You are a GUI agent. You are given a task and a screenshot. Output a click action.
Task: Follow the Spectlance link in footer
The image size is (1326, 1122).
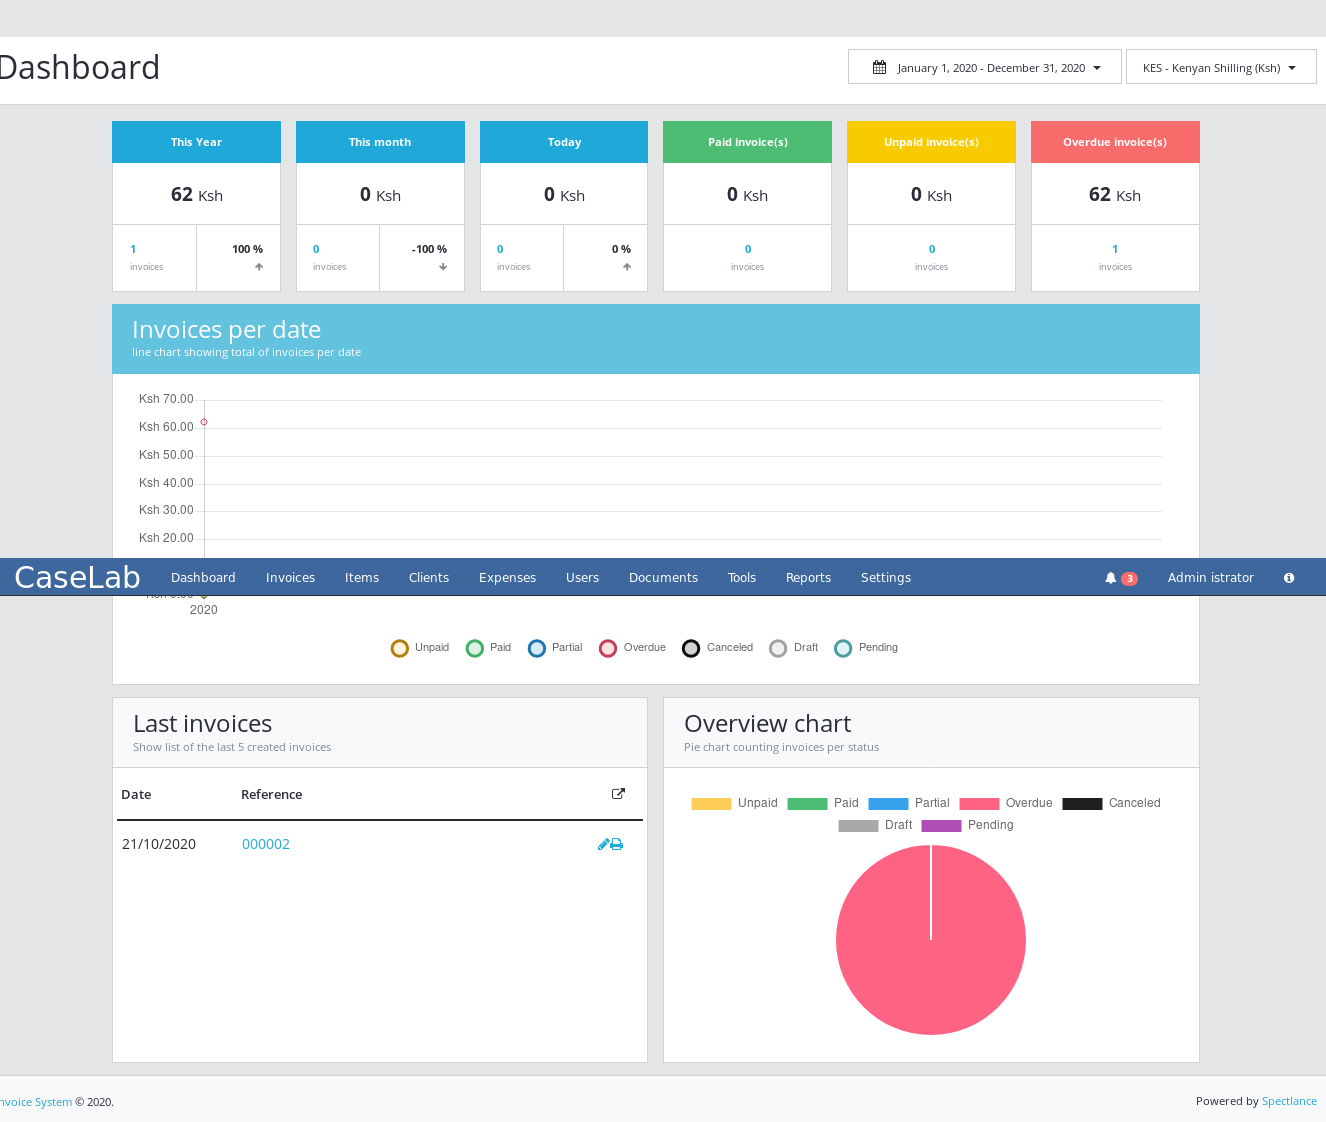1289,1101
